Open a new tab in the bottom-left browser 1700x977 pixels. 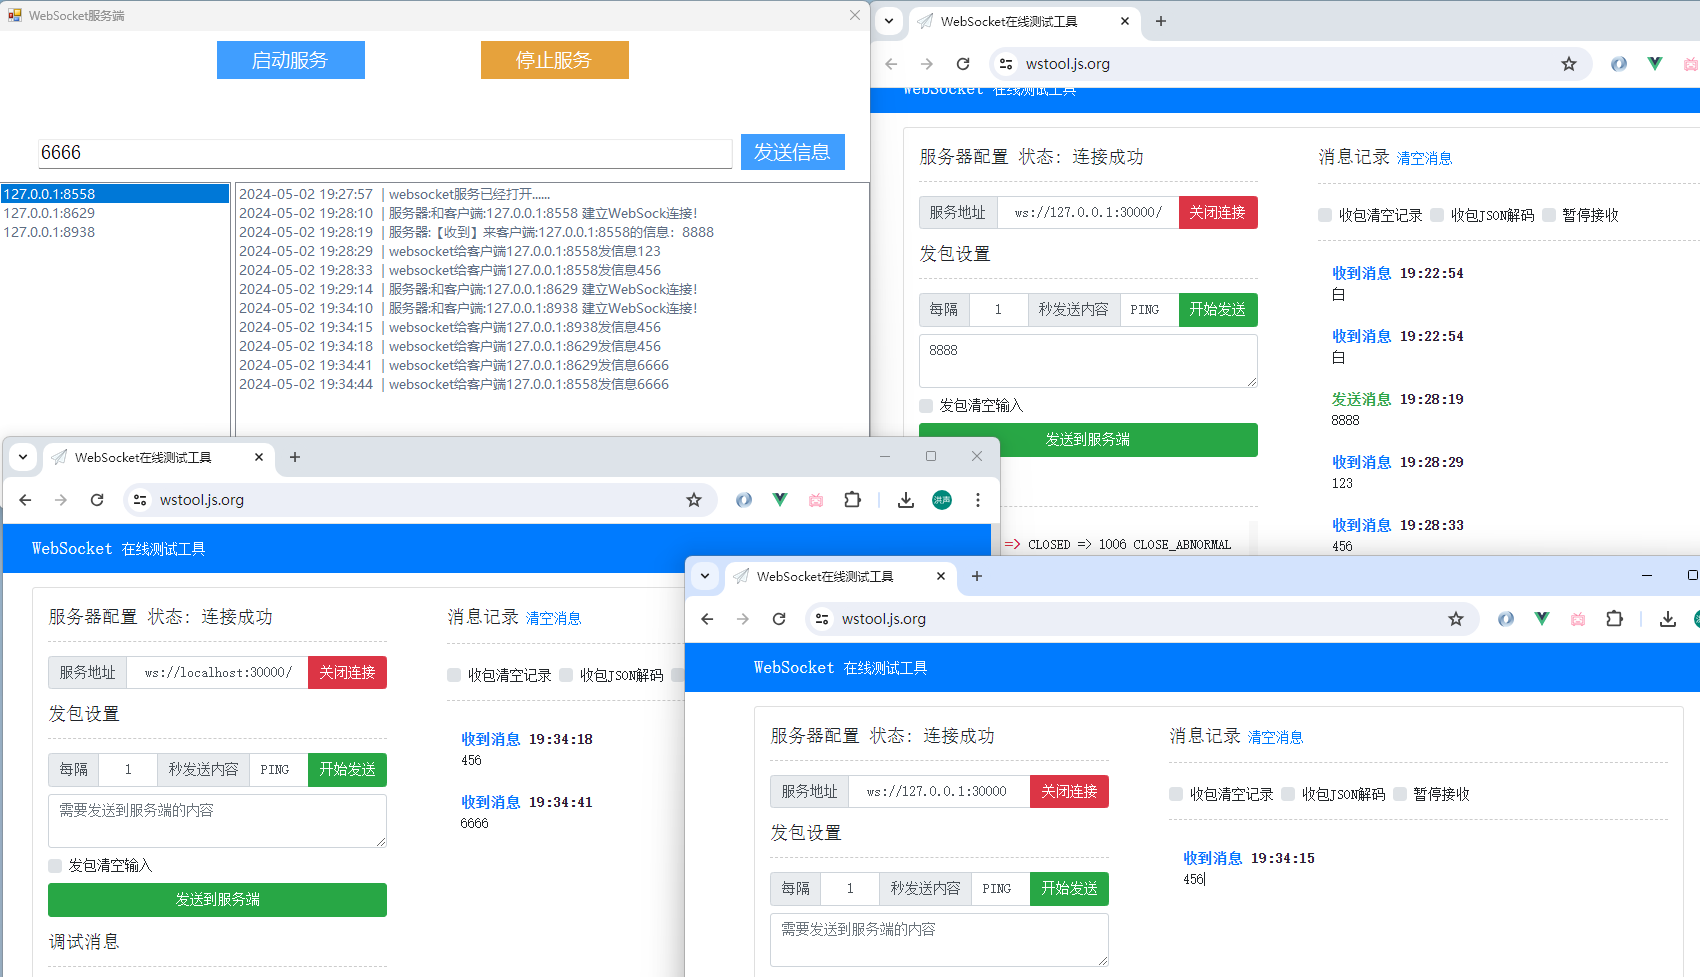click(x=295, y=457)
